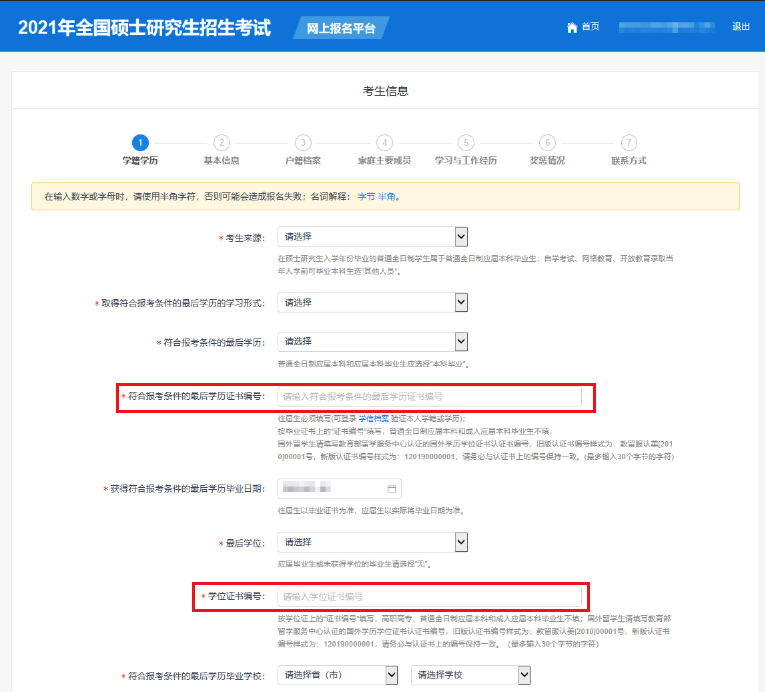
Task: Click the step 1 circle for 学籍学历
Action: click(140, 143)
